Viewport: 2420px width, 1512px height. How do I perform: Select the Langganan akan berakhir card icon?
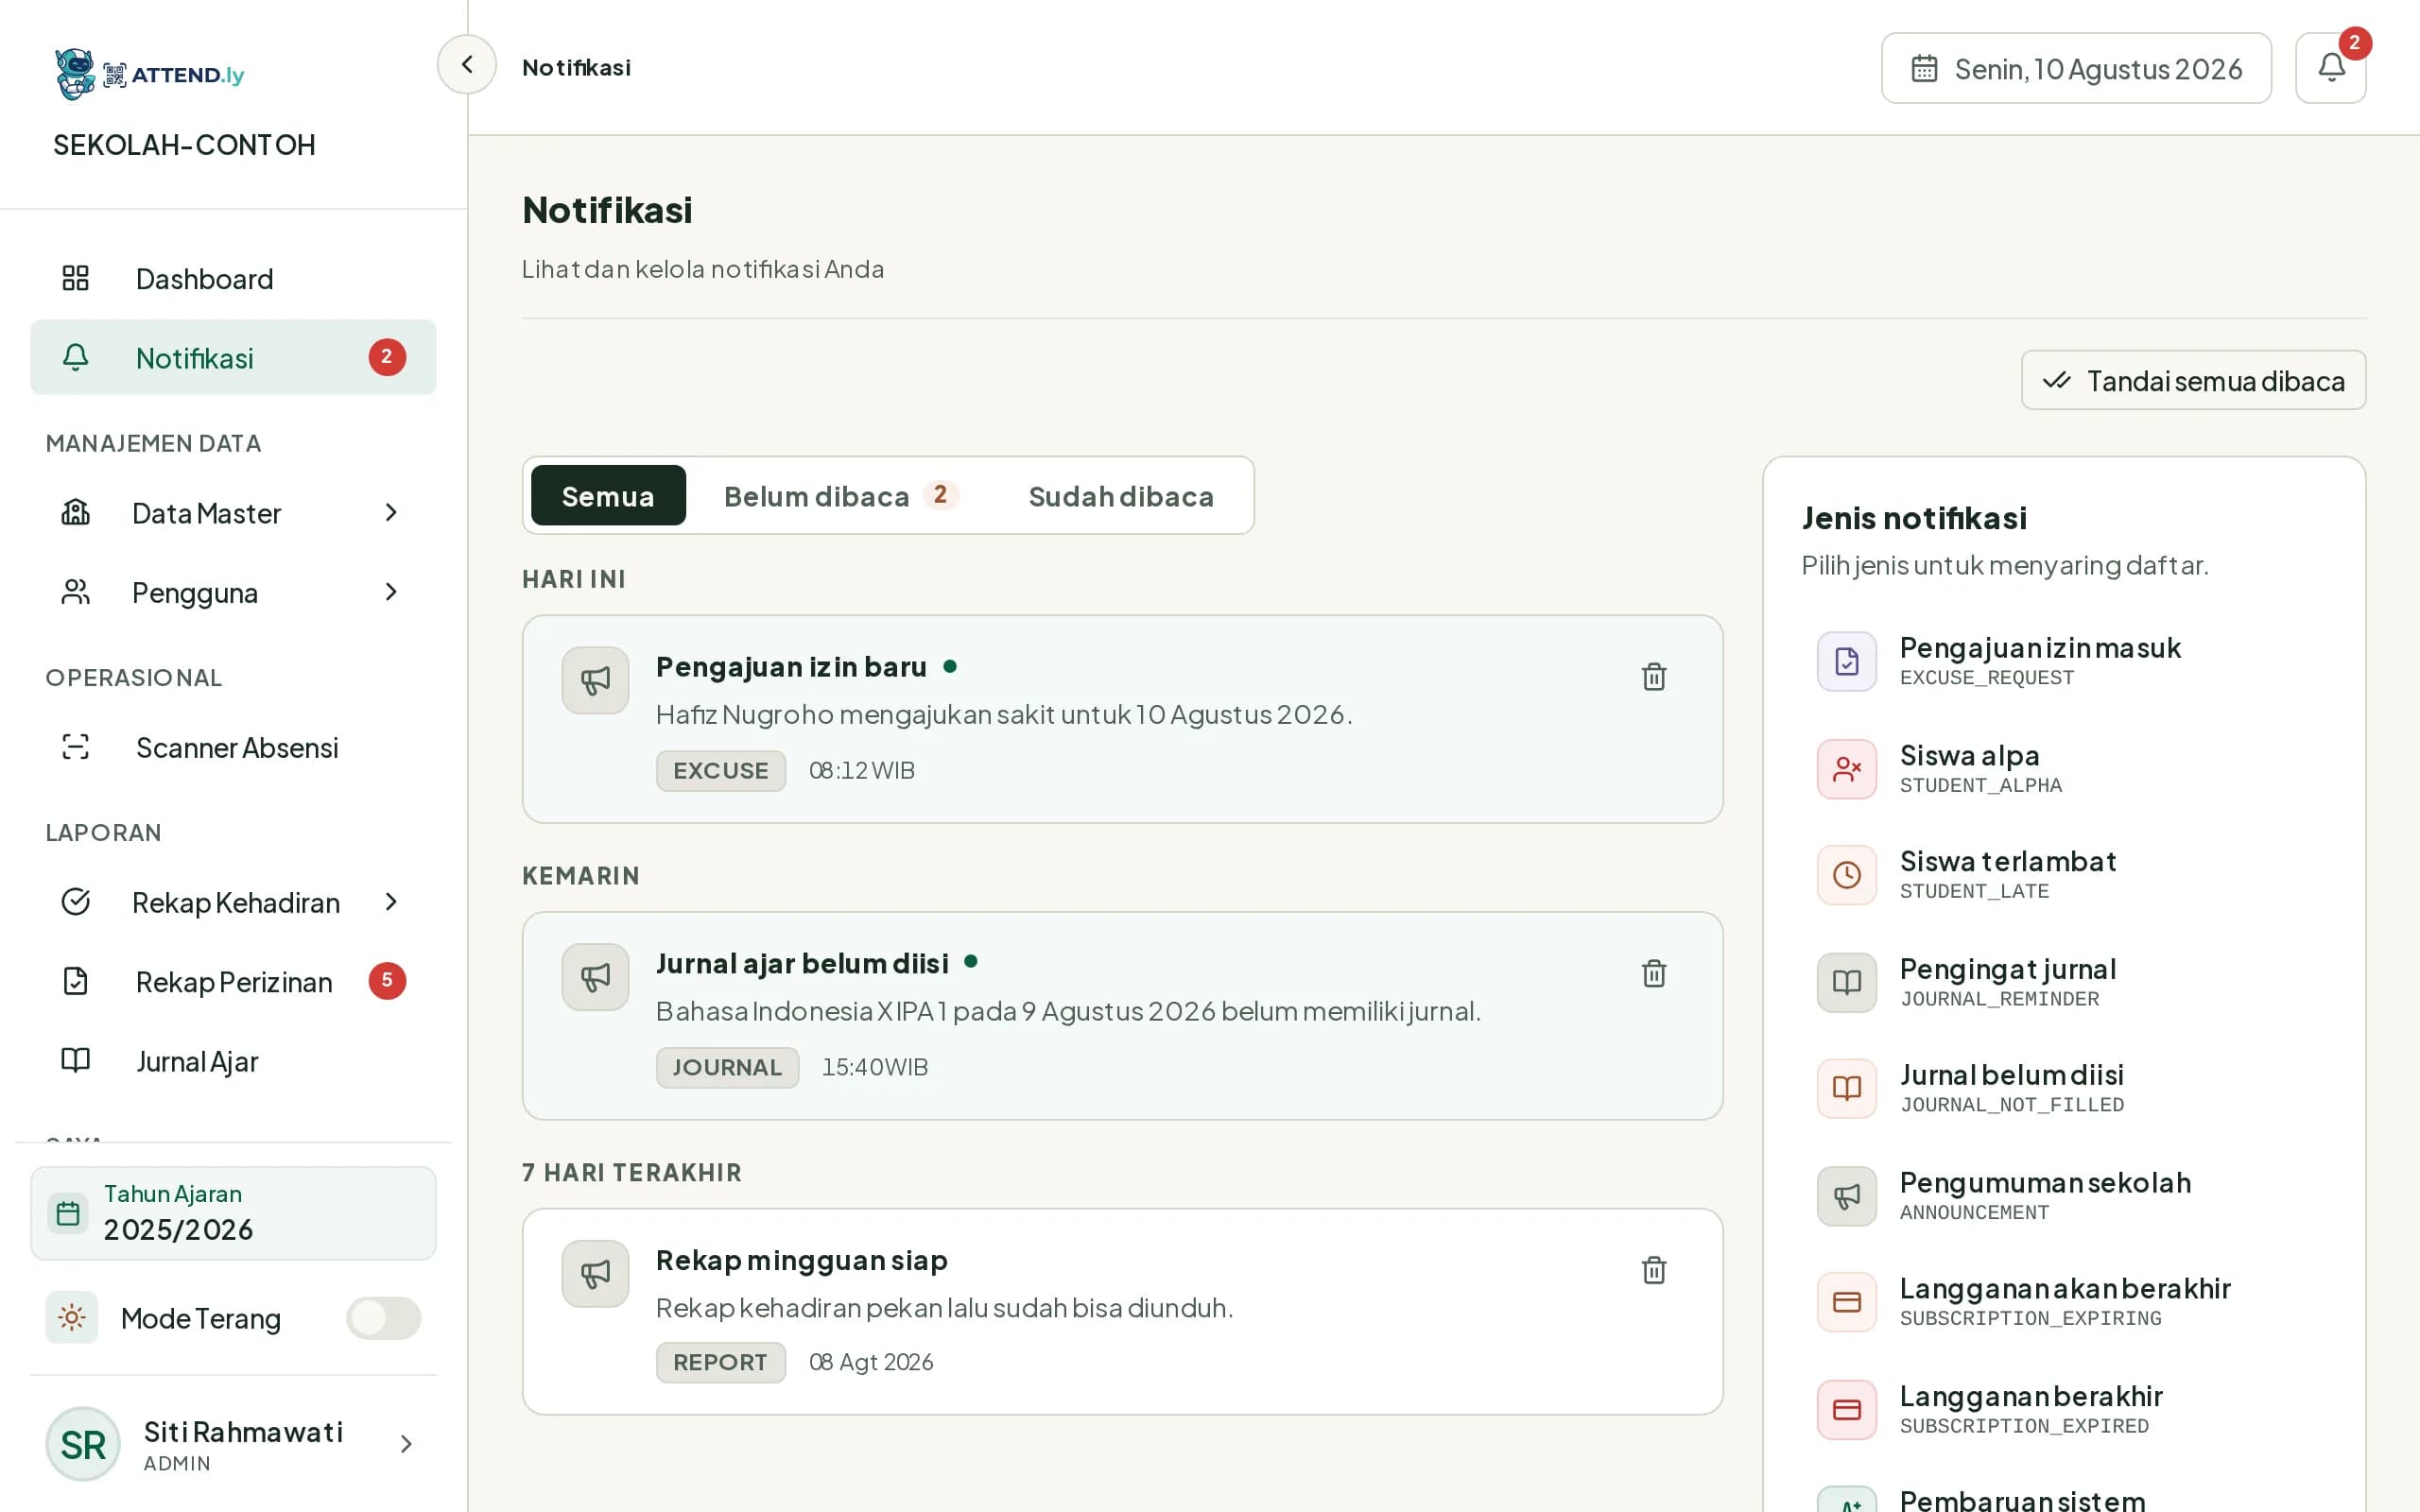click(x=1846, y=1302)
